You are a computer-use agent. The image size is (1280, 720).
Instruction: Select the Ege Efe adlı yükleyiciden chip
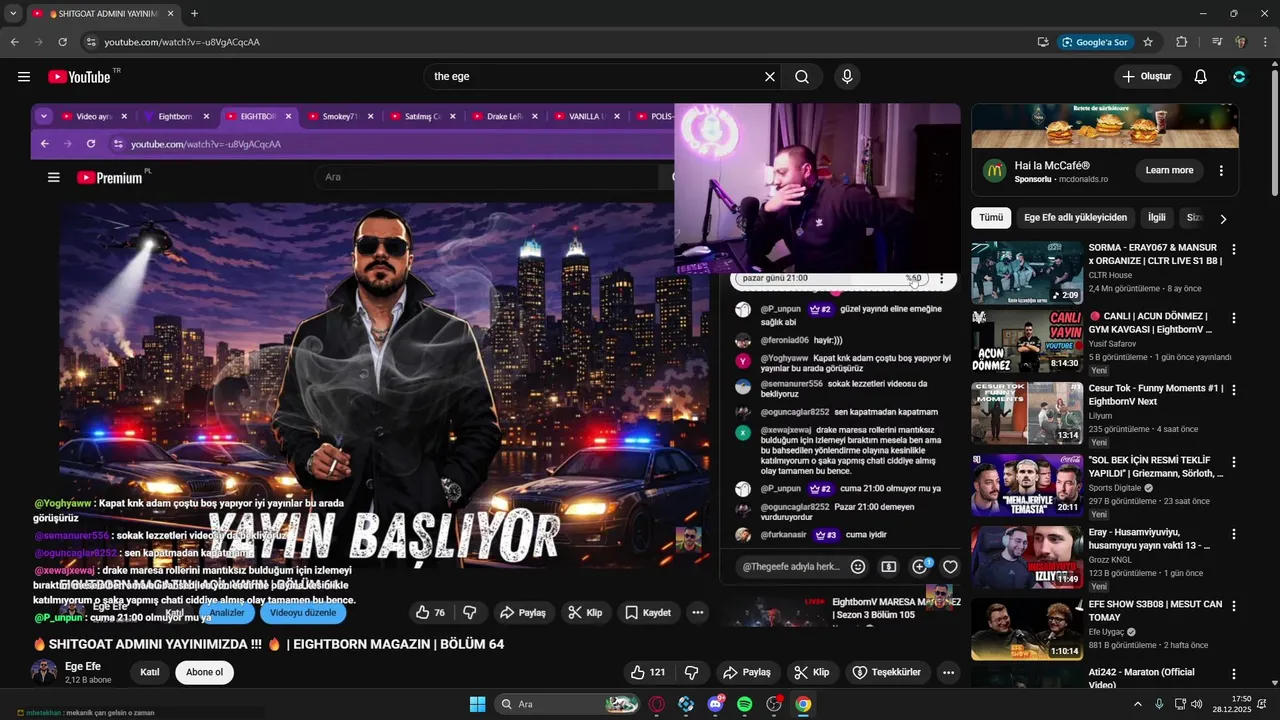(x=1075, y=217)
